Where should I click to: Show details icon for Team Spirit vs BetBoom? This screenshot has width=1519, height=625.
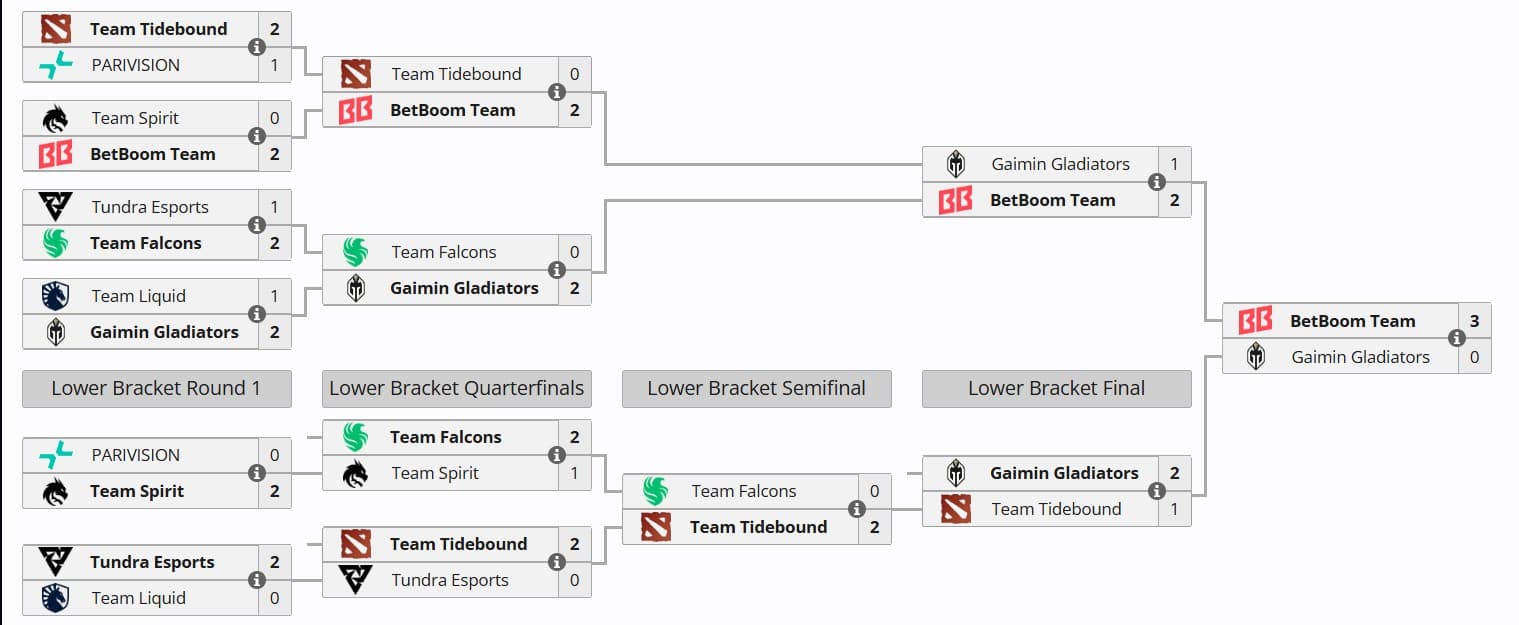coord(257,136)
